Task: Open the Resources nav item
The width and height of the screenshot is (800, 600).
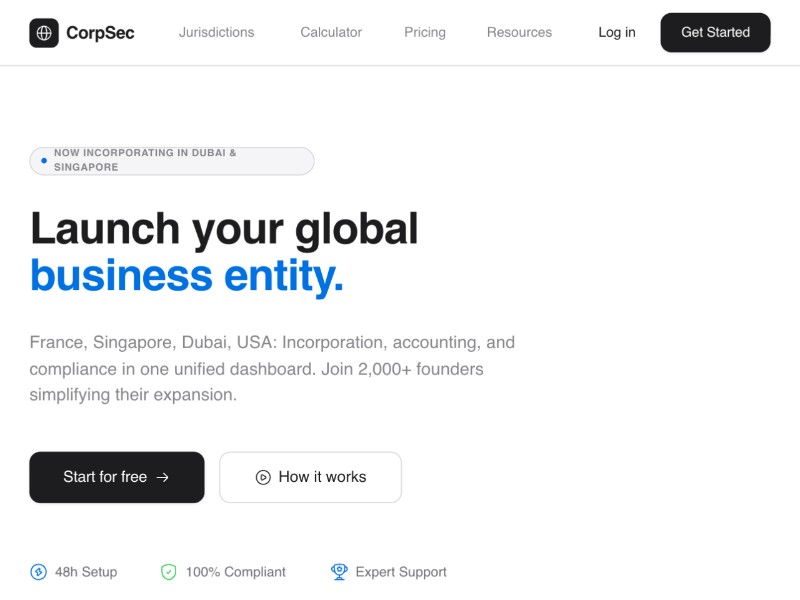Action: (x=519, y=32)
